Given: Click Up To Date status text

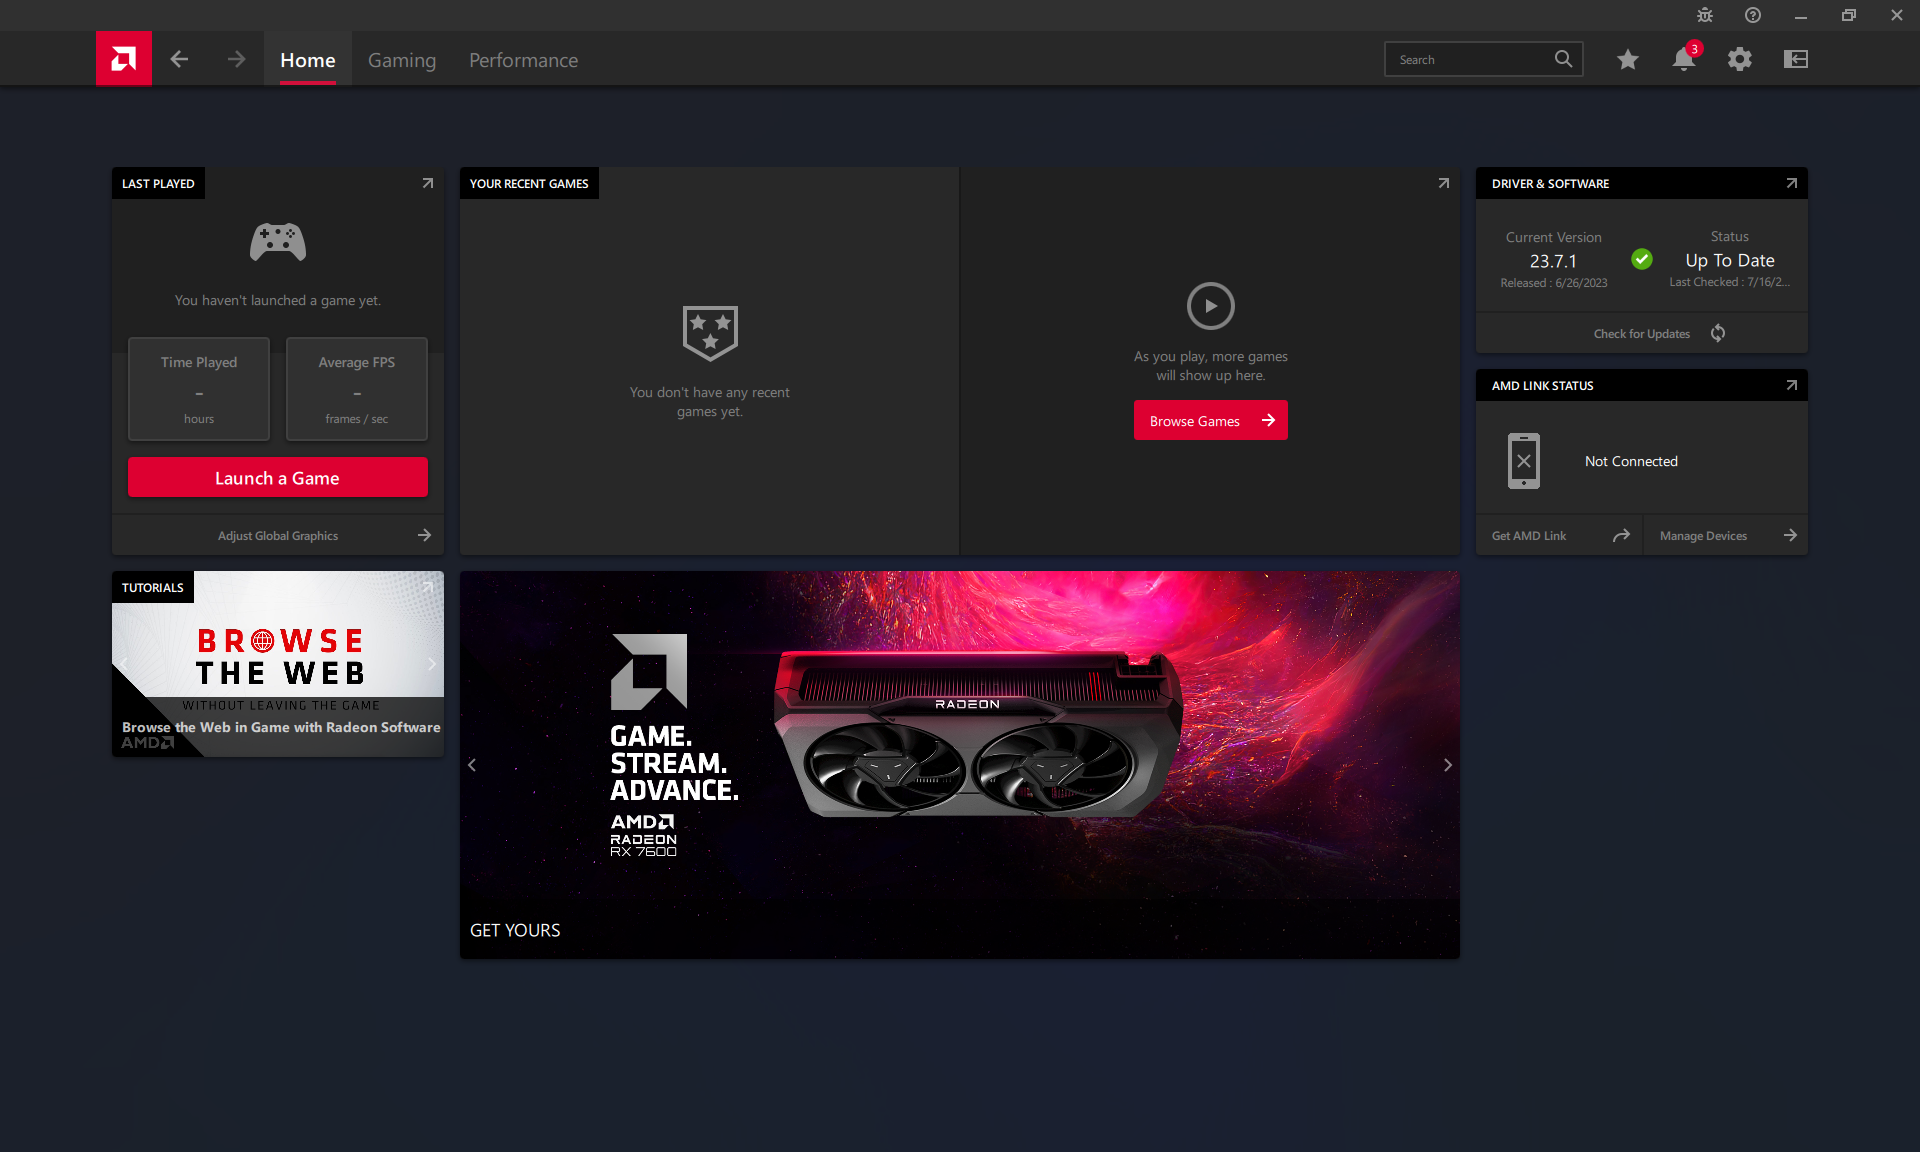Looking at the screenshot, I should [1730, 260].
